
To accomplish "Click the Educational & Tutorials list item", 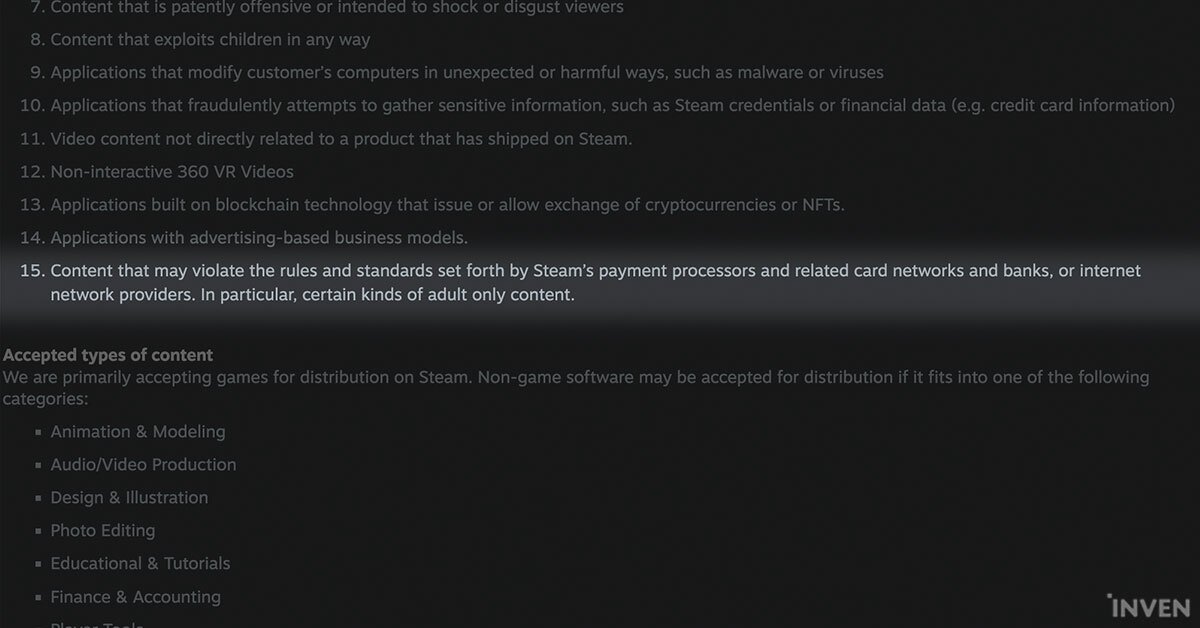I will pos(140,564).
